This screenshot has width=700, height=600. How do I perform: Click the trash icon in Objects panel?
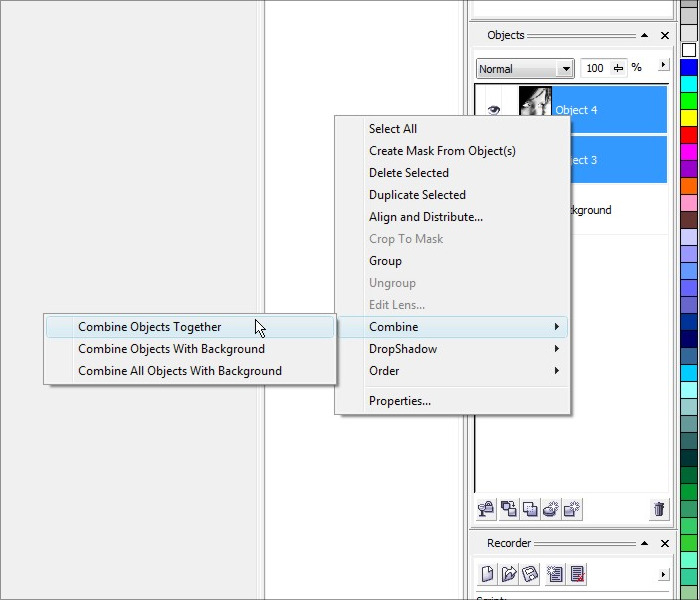click(x=659, y=509)
